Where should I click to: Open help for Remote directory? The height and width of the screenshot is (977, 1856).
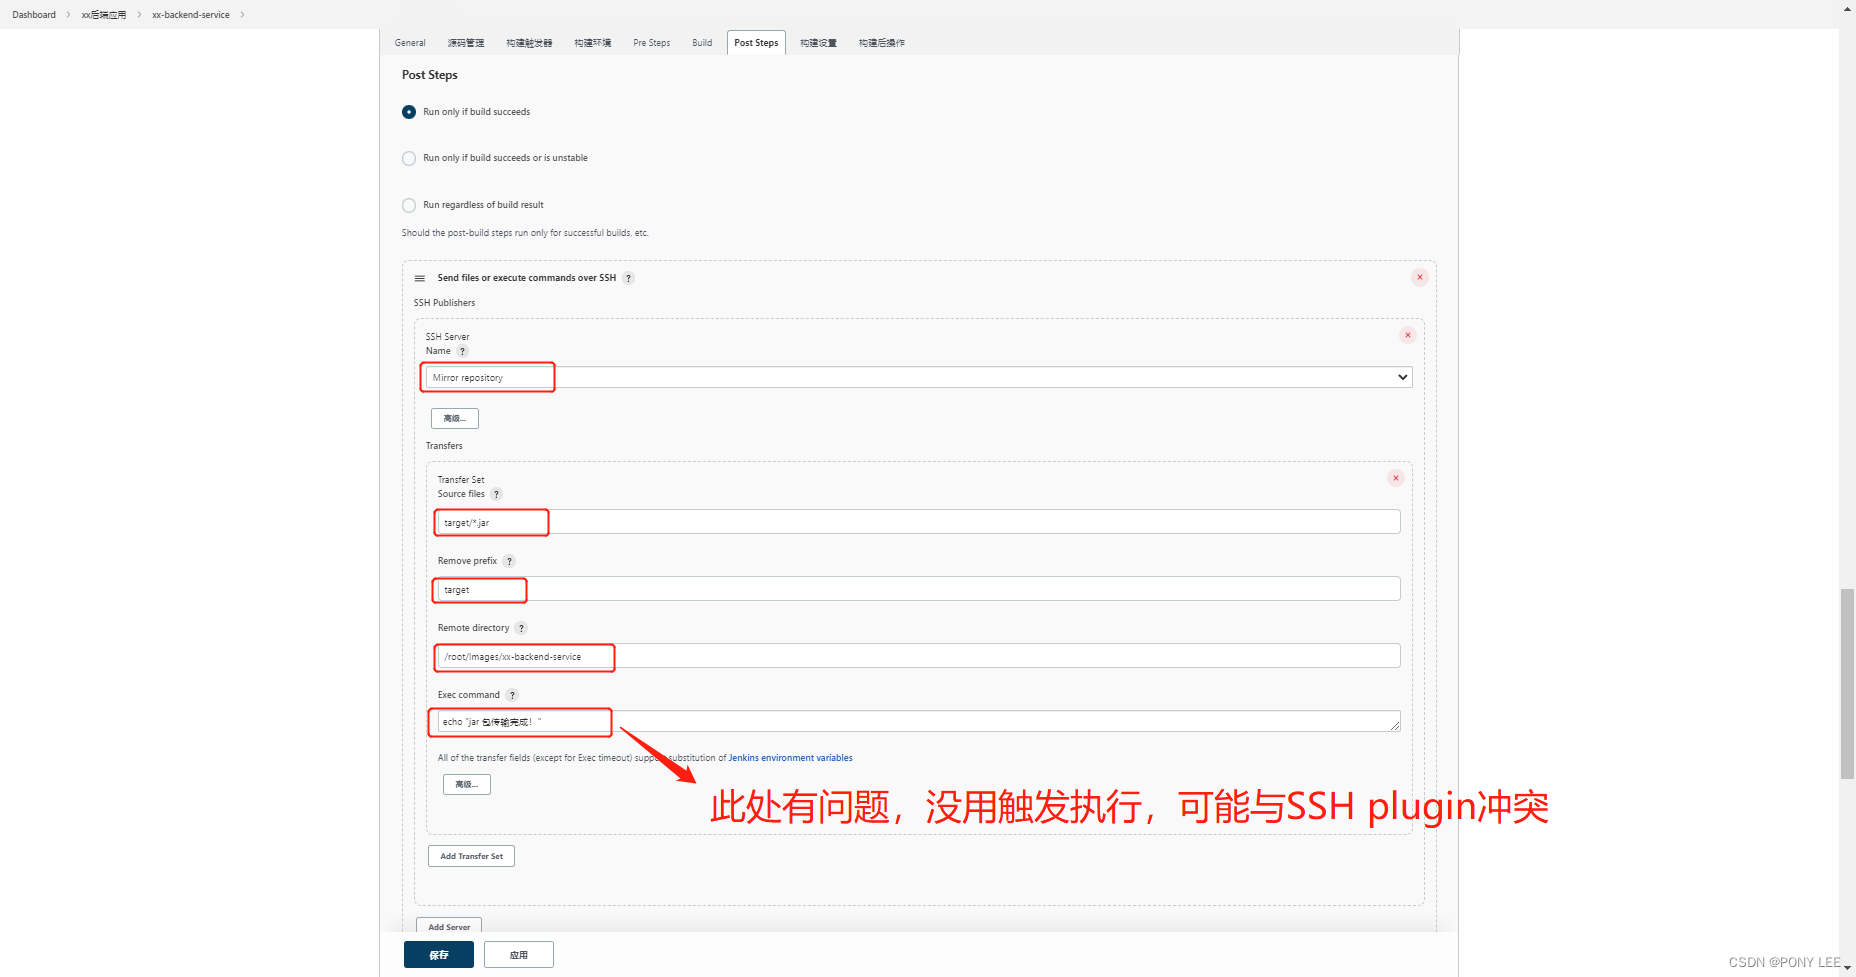coord(521,628)
